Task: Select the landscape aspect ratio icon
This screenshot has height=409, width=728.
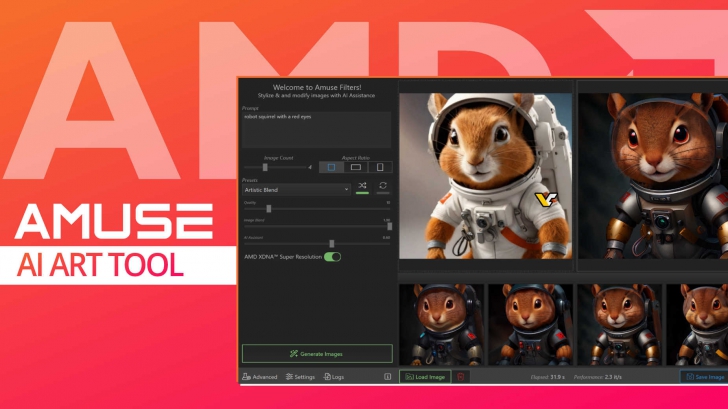Action: pyautogui.click(x=356, y=167)
